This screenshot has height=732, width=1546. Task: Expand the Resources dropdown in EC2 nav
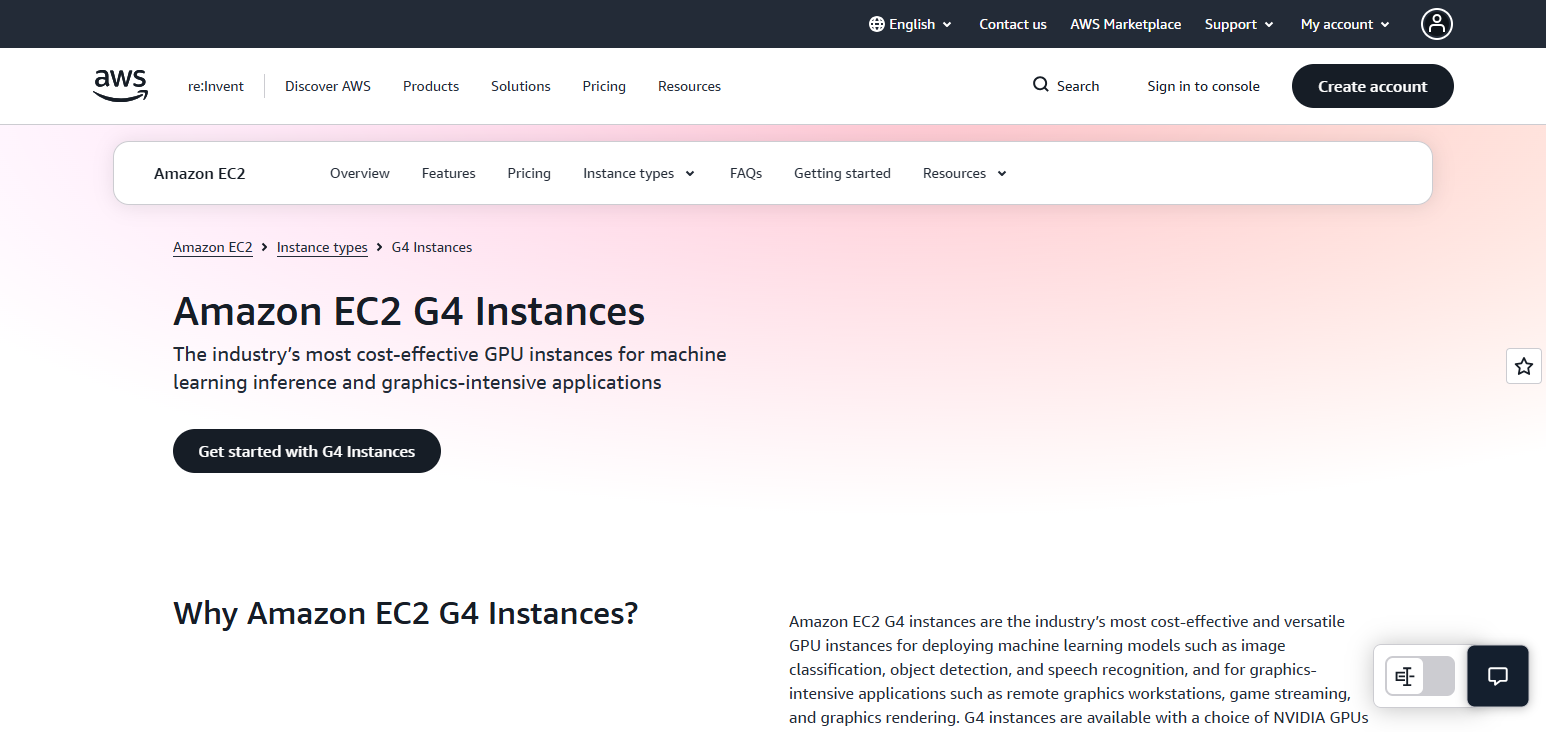(965, 173)
